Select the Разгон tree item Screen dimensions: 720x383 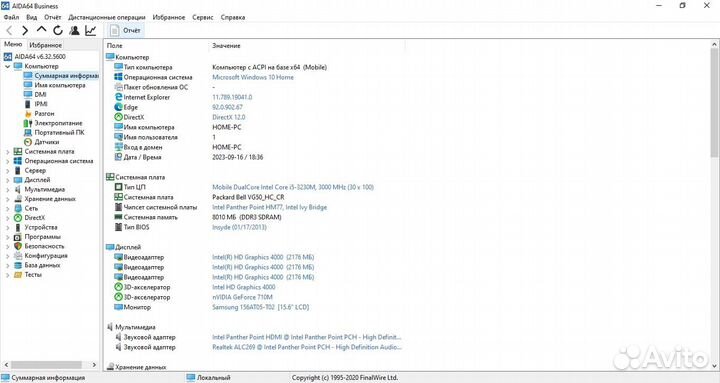tap(44, 113)
